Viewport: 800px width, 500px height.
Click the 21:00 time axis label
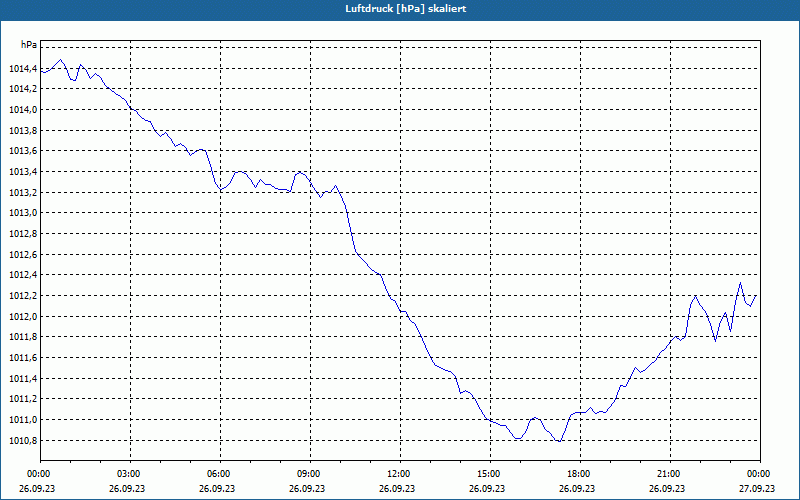667,474
